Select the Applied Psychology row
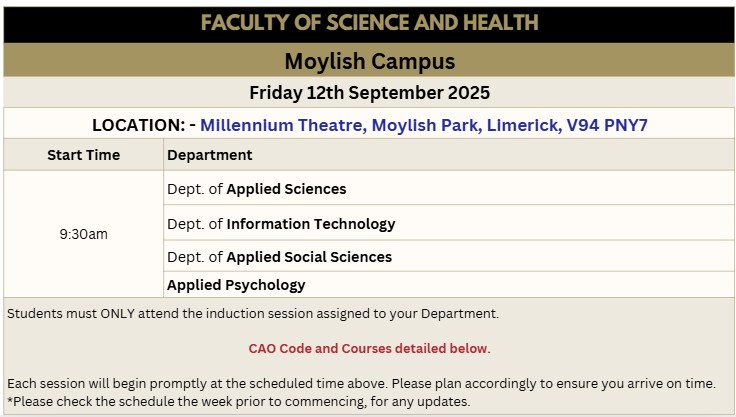Viewport: 736px width, 417px height. tap(236, 285)
